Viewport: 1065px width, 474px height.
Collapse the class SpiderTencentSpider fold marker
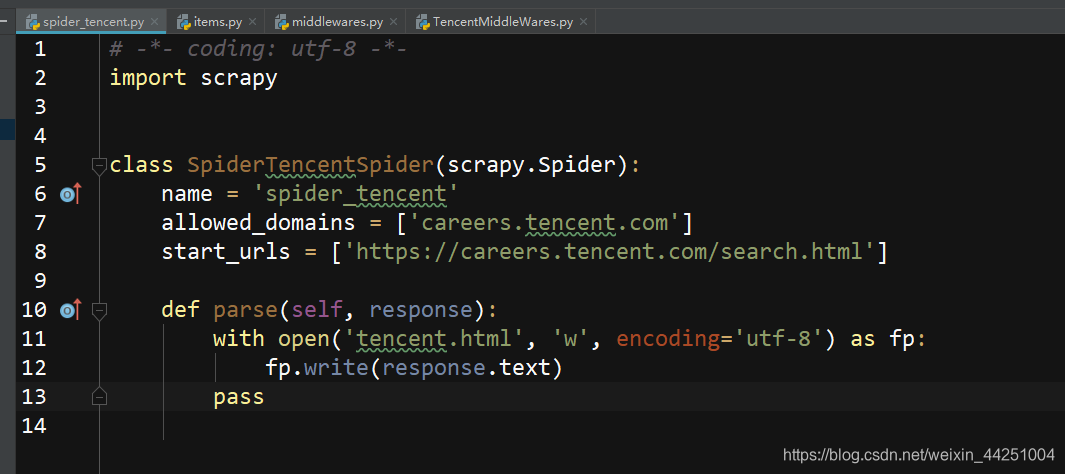[x=99, y=165]
